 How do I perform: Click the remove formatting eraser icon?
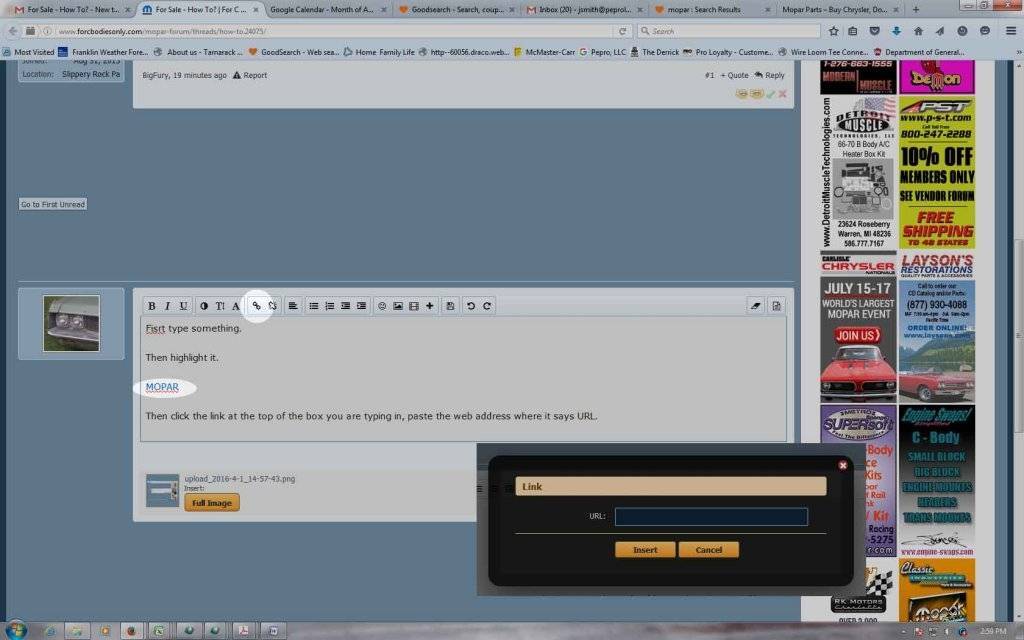click(756, 306)
